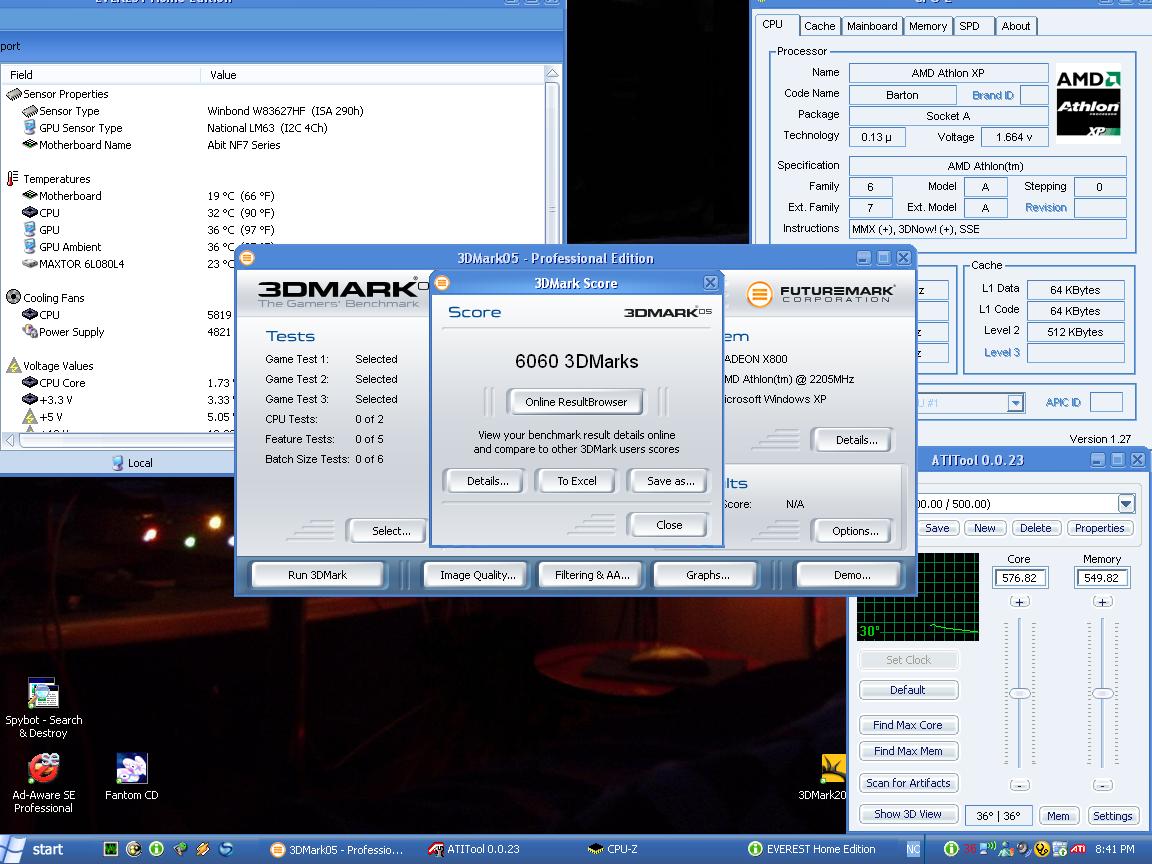Click New profile button in ATITool
The image size is (1152, 864).
[x=984, y=528]
